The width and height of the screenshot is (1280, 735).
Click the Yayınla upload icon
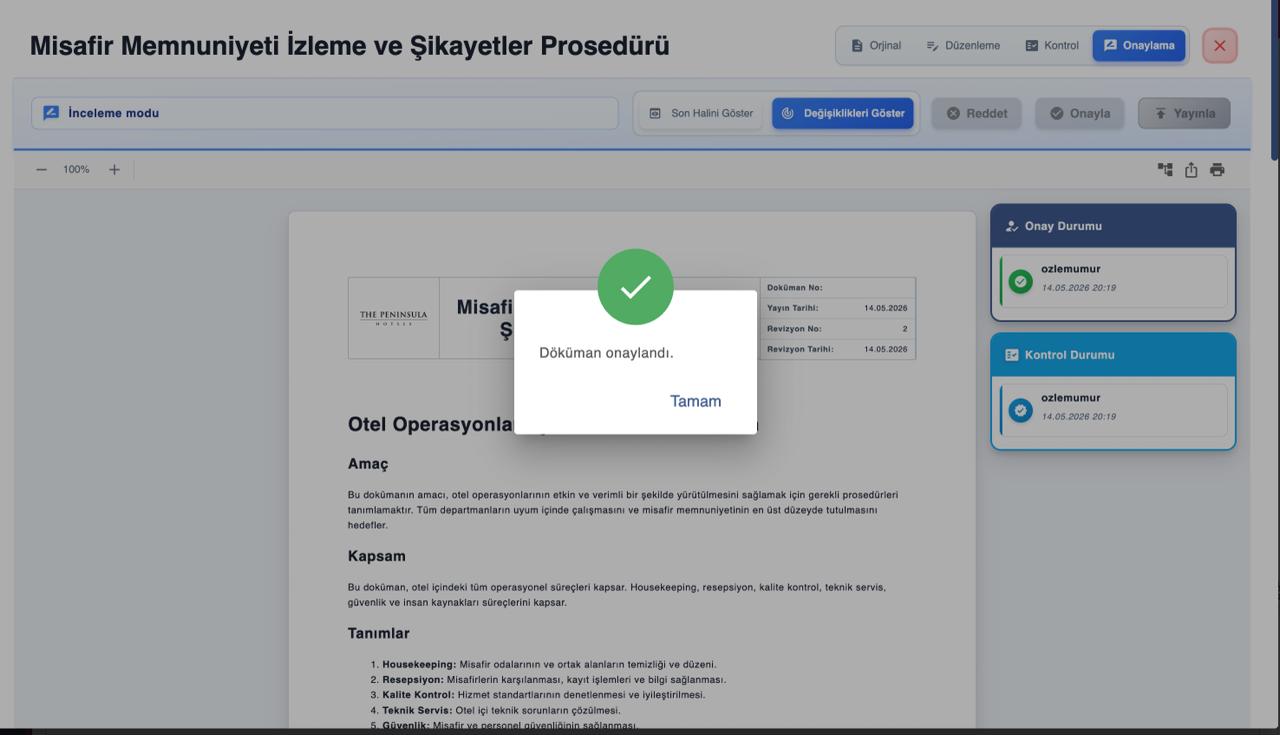1160,113
